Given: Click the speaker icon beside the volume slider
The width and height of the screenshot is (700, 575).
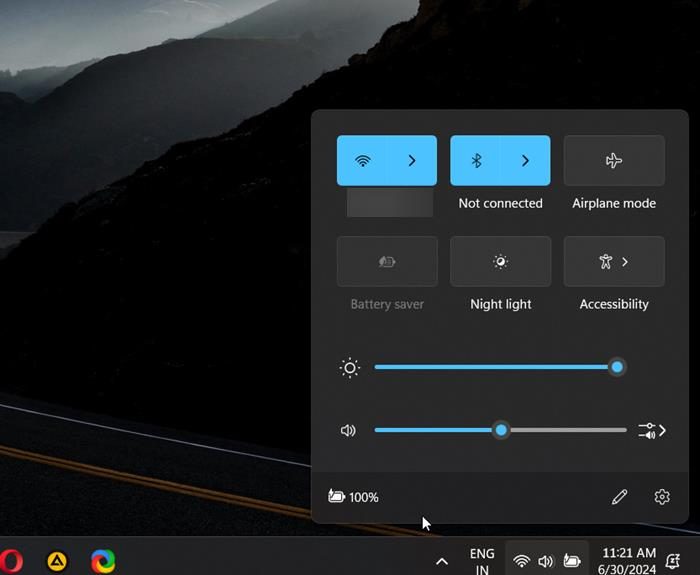Looking at the screenshot, I should coord(348,431).
